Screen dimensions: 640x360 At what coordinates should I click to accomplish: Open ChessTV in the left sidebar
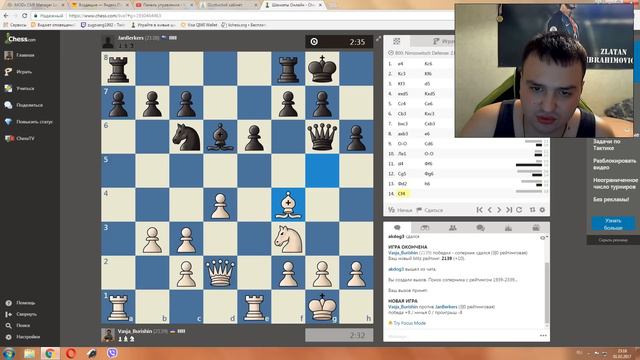click(x=20, y=138)
